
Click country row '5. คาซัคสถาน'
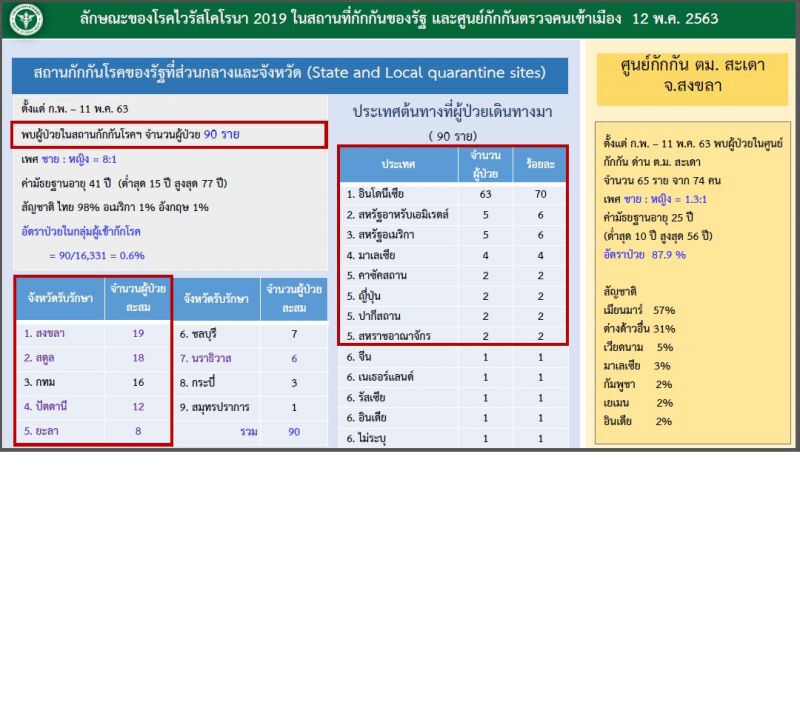coord(453,275)
